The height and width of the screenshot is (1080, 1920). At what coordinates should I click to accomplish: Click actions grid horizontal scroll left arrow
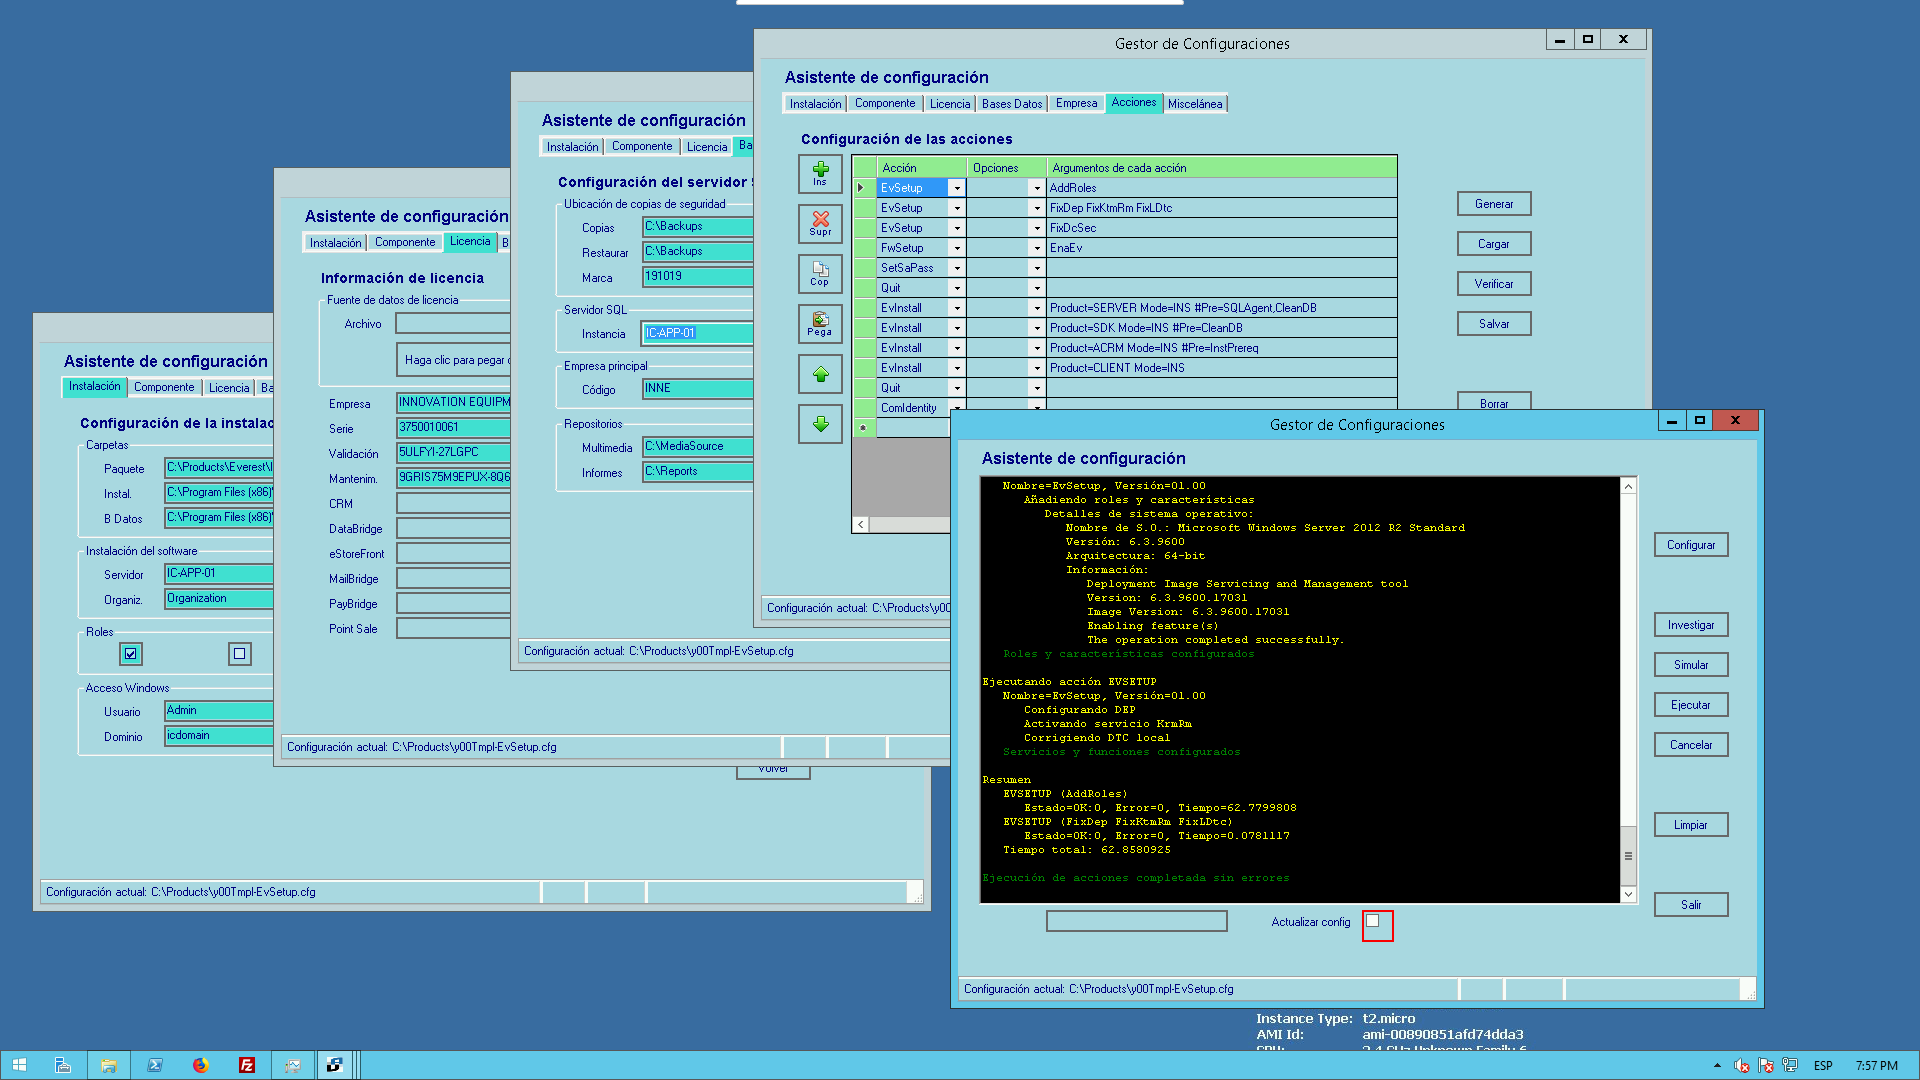coord(861,524)
